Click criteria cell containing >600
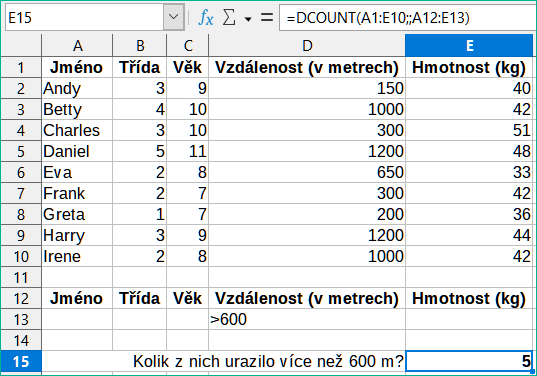537x376 pixels. click(x=307, y=319)
